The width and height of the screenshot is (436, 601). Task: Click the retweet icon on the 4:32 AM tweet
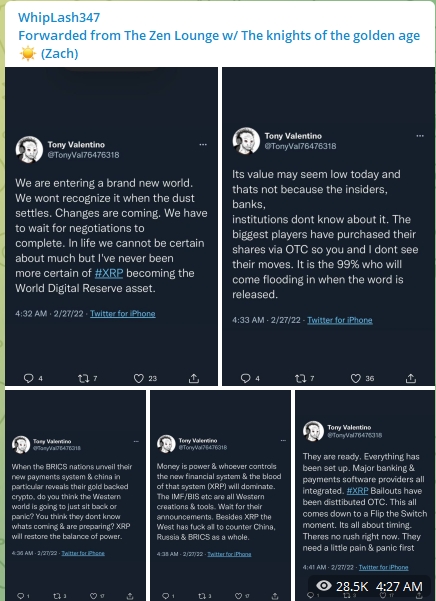tap(83, 378)
